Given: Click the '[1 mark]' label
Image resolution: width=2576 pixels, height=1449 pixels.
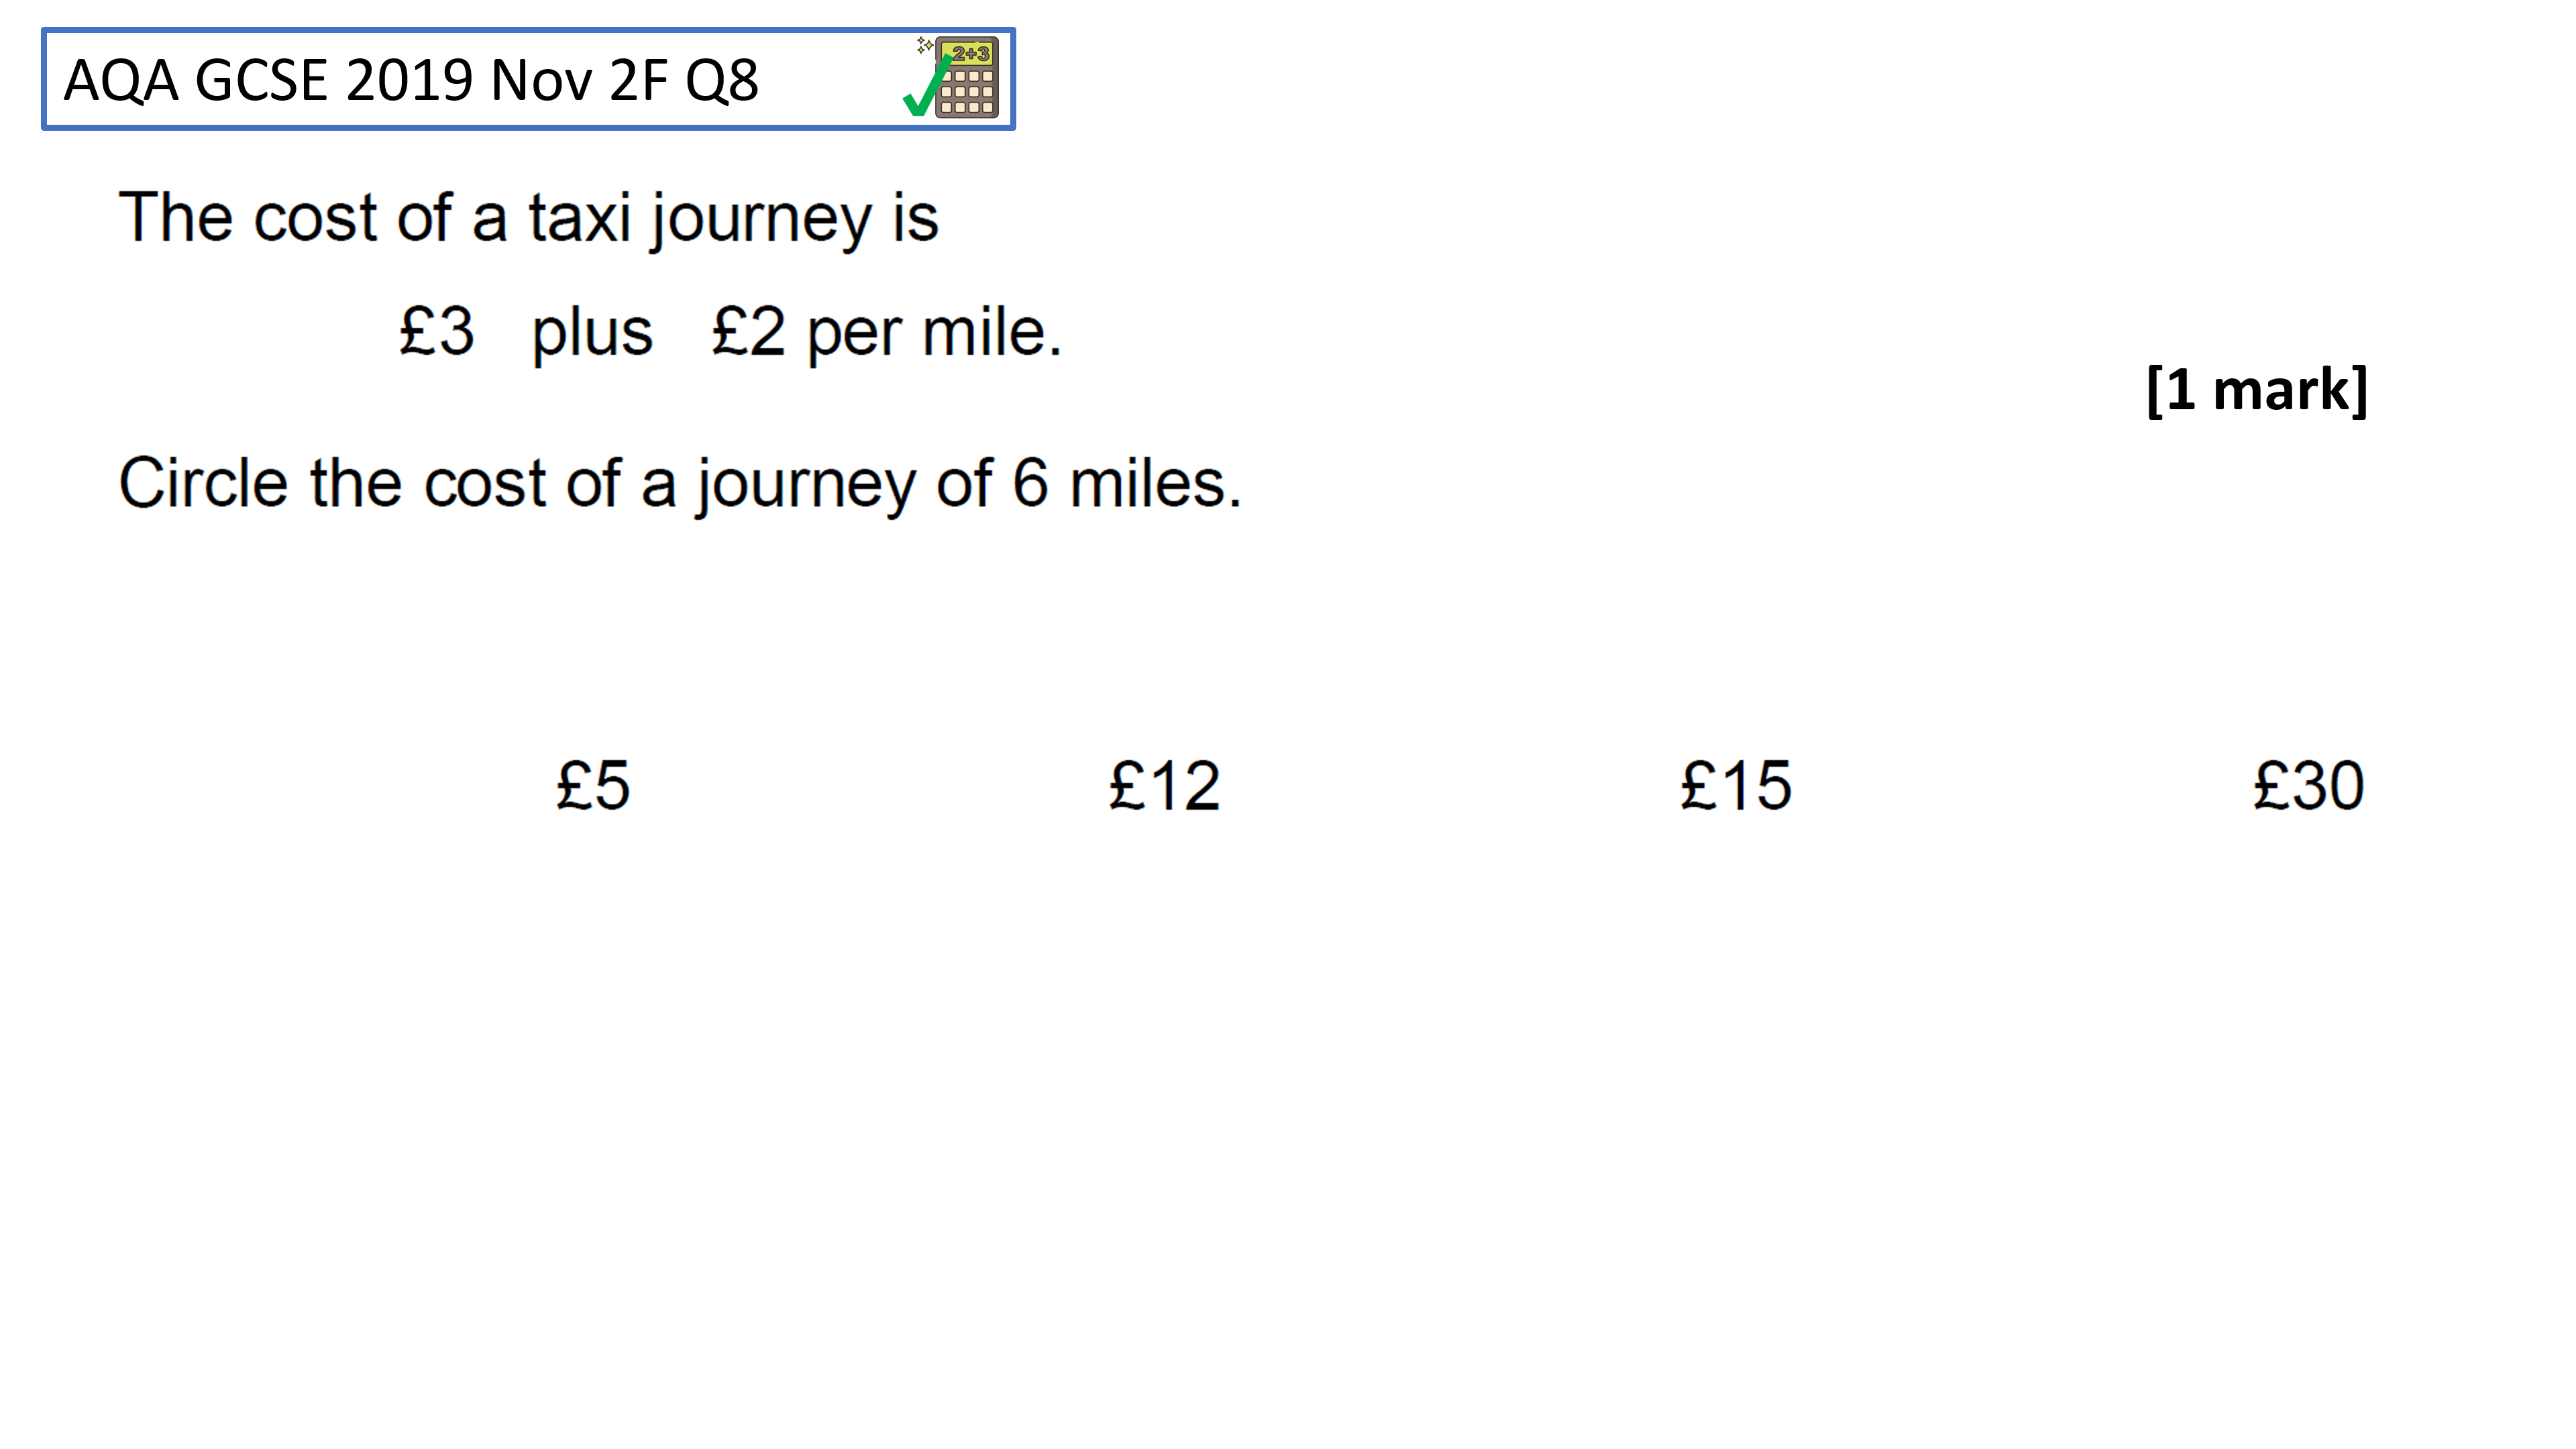Looking at the screenshot, I should [x=2256, y=389].
